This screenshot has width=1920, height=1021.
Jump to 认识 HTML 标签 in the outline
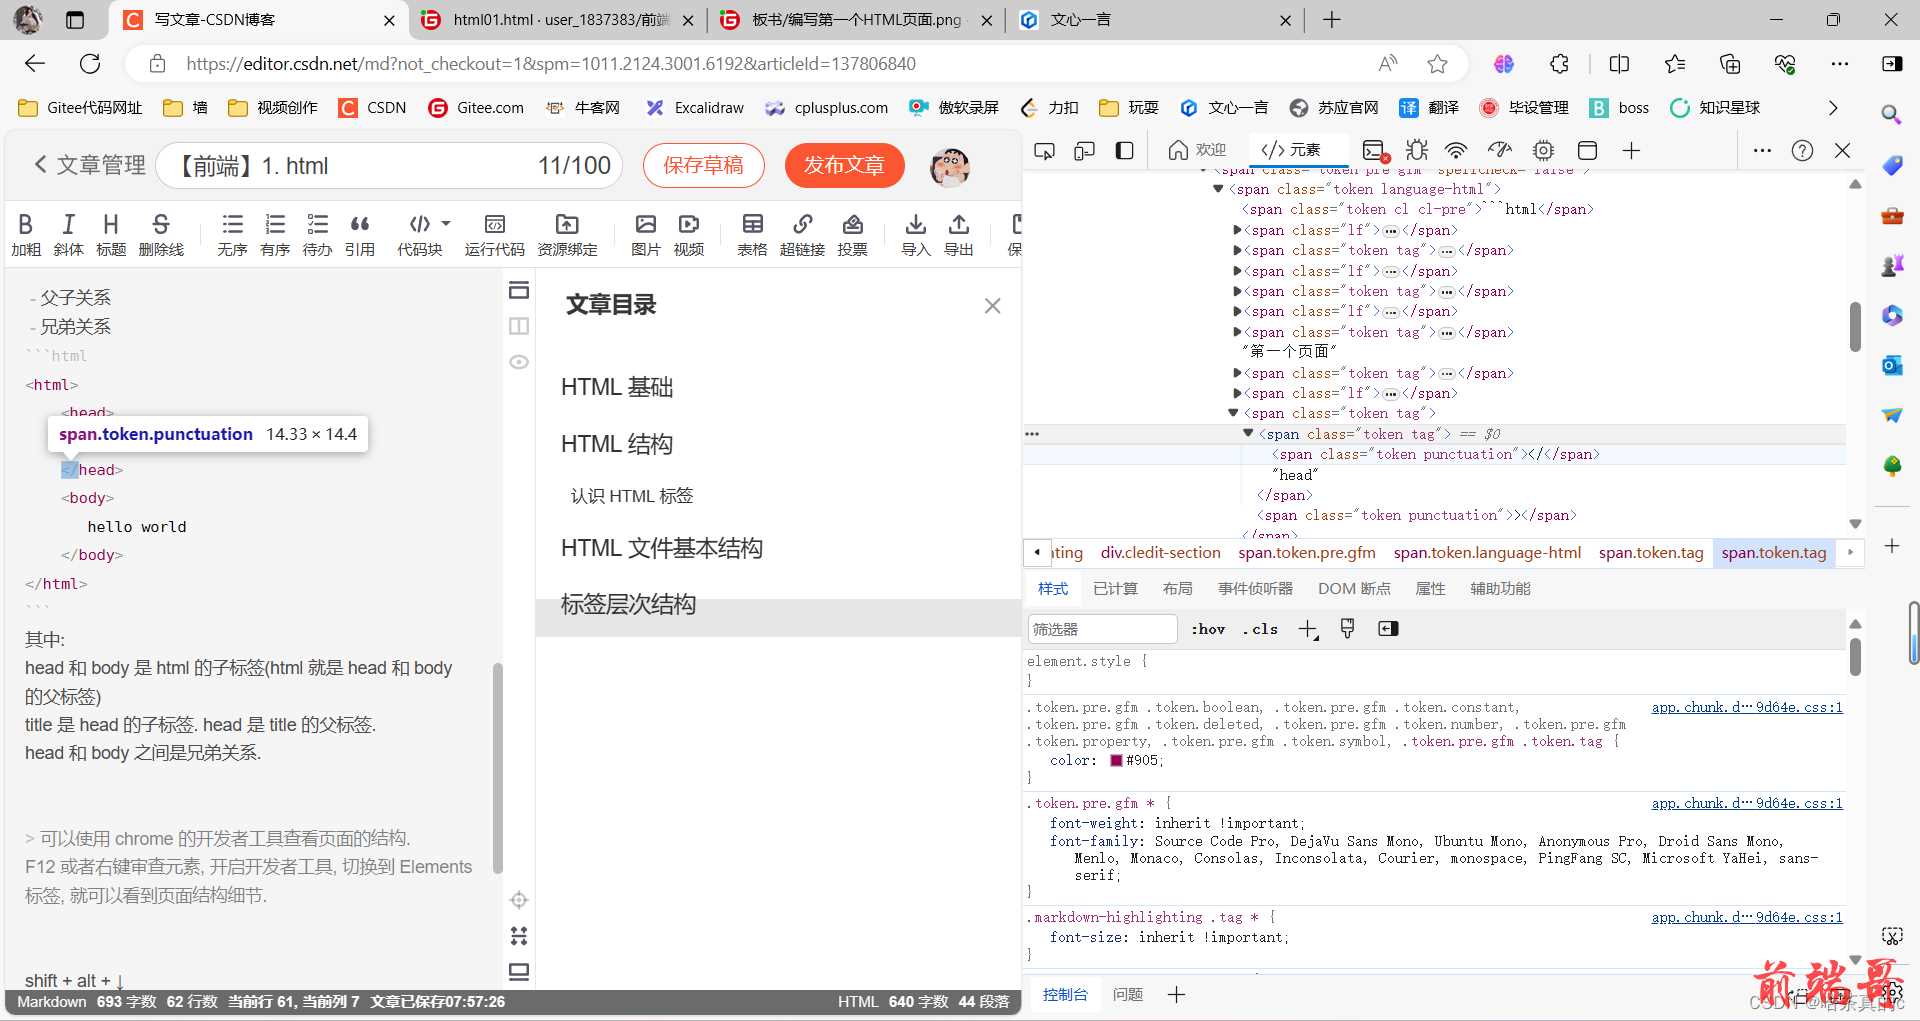(x=632, y=496)
